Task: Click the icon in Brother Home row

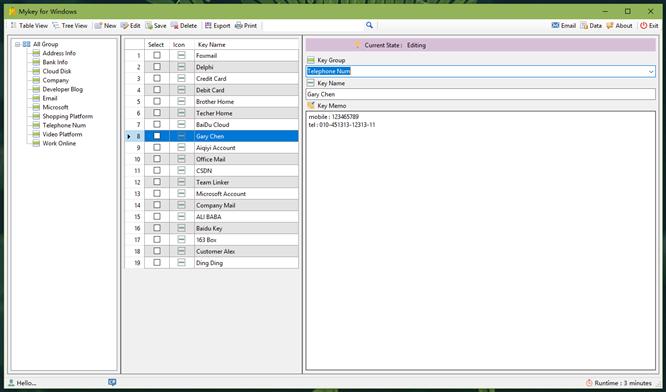Action: pyautogui.click(x=181, y=102)
